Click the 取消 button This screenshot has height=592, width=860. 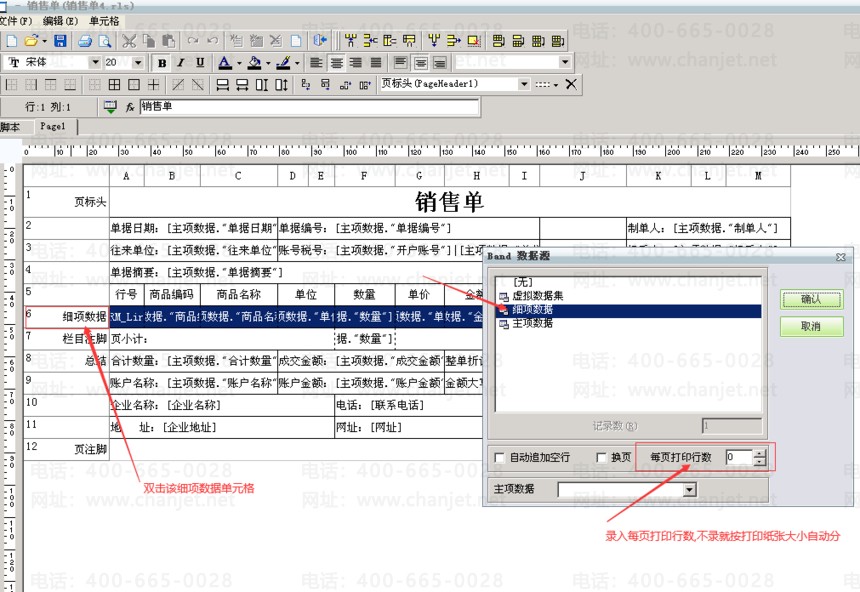tap(811, 327)
